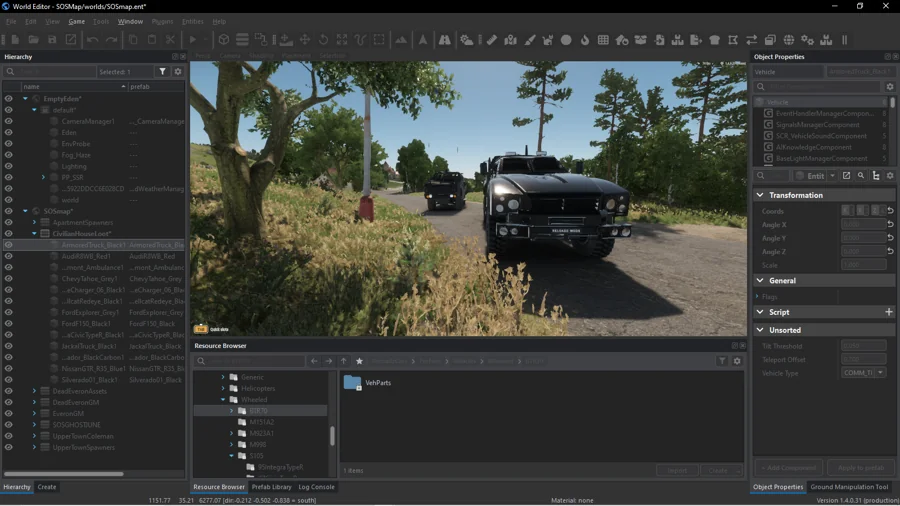Open the Window menu

click(x=130, y=21)
